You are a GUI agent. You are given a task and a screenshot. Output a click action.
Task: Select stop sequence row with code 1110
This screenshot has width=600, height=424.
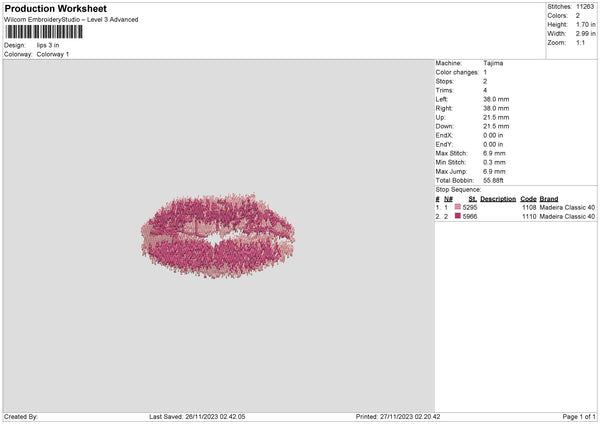pos(515,216)
